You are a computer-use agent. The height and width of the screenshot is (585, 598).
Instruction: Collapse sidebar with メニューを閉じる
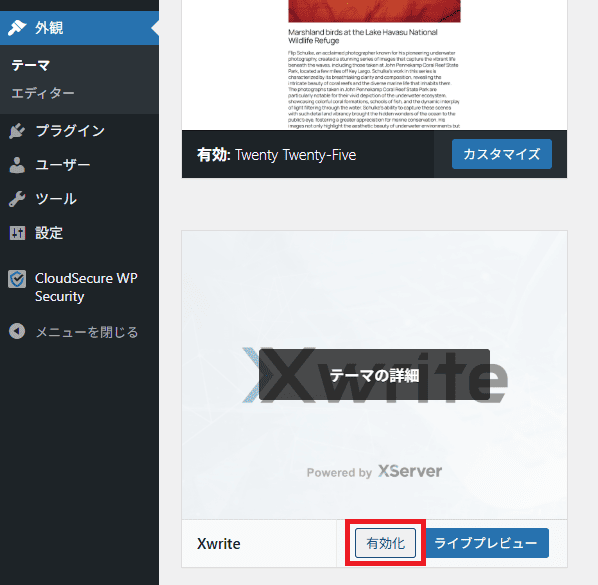tap(79, 332)
